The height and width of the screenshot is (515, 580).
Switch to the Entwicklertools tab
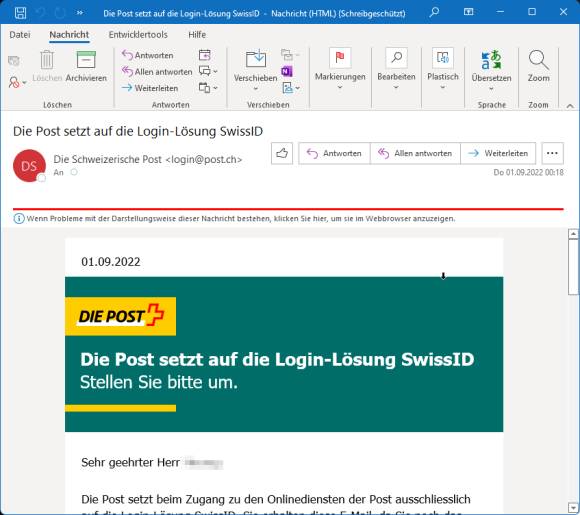click(138, 34)
